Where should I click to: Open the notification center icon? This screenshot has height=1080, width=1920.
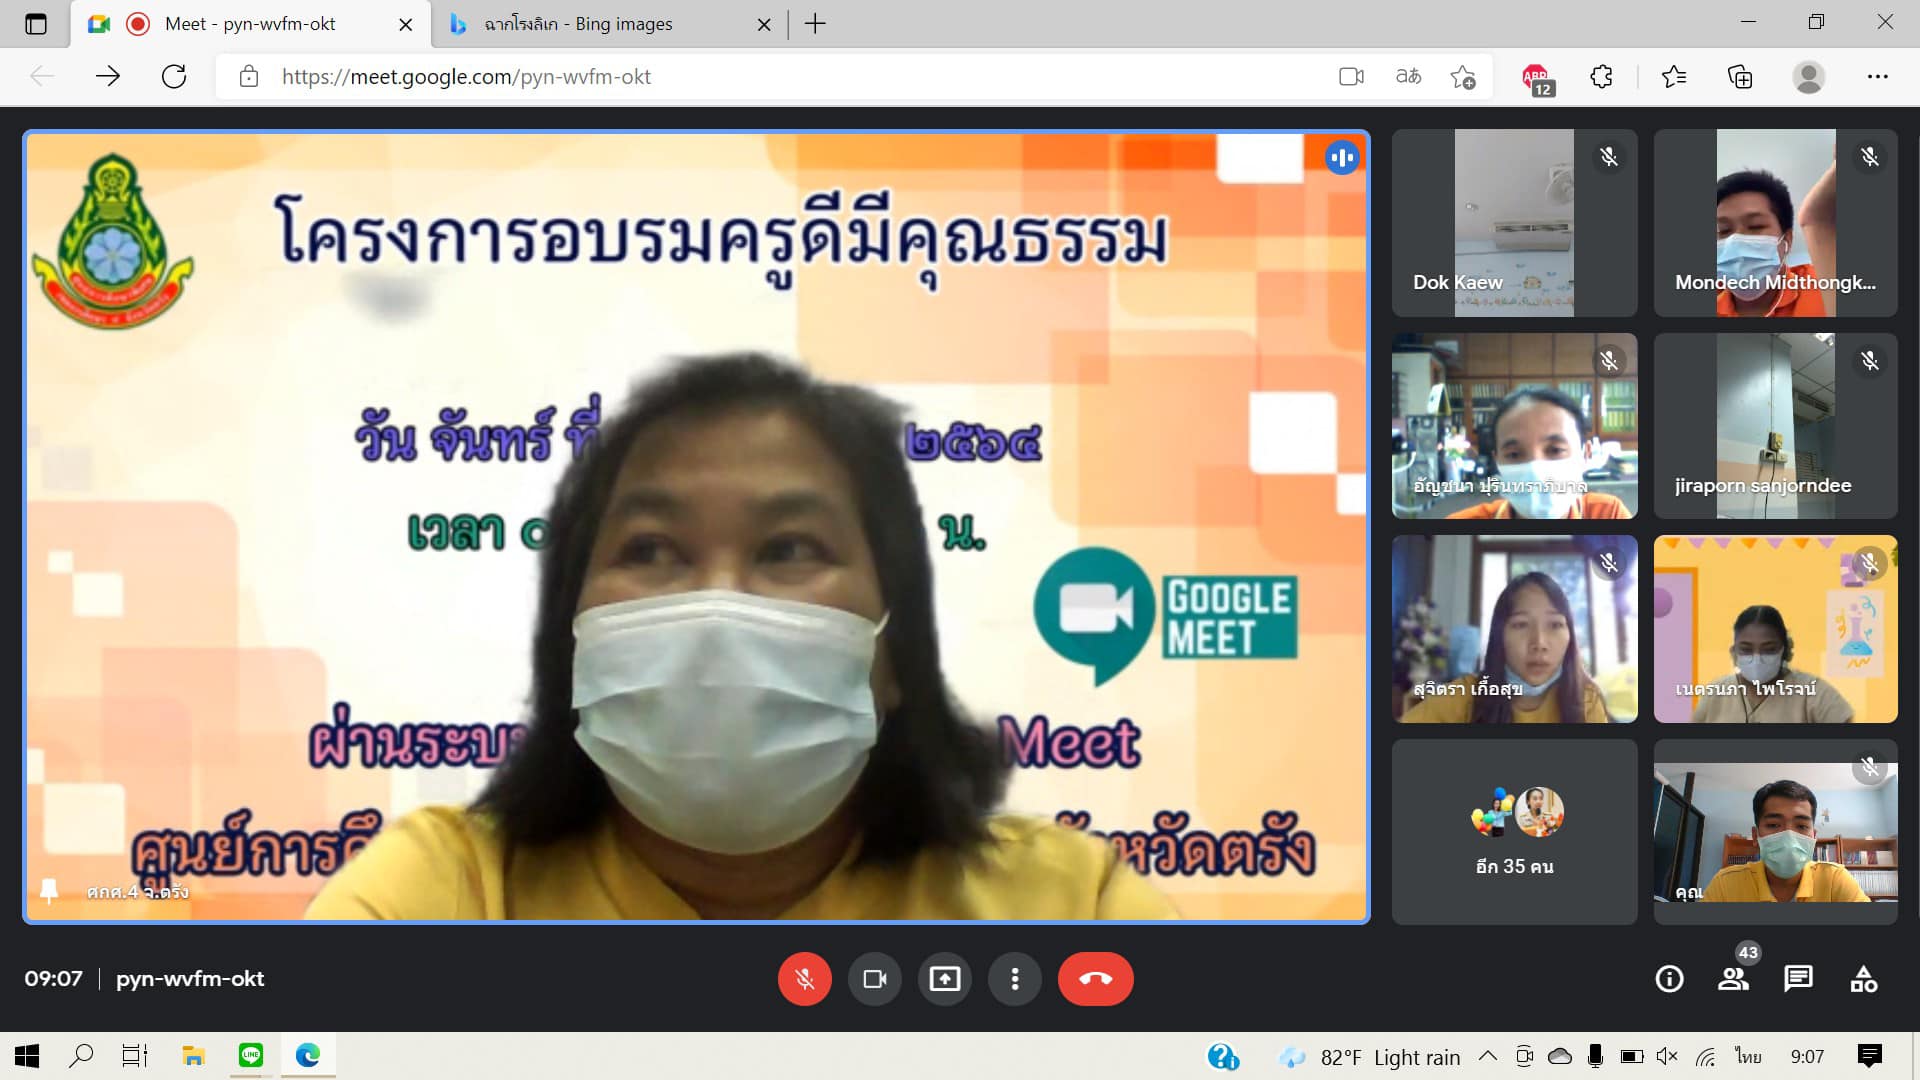point(1869,1056)
